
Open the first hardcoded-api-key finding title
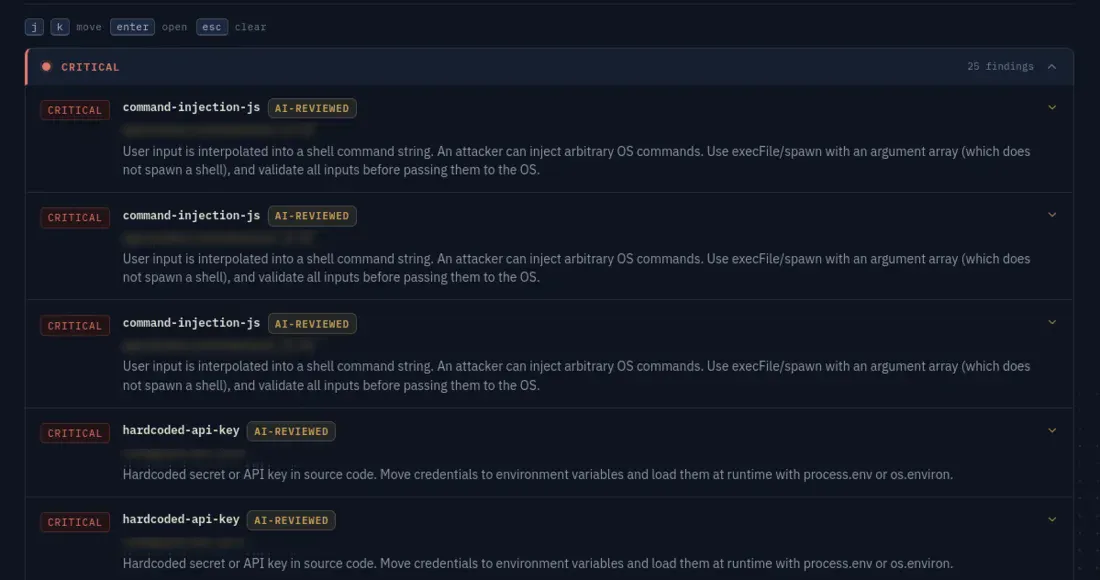181,430
